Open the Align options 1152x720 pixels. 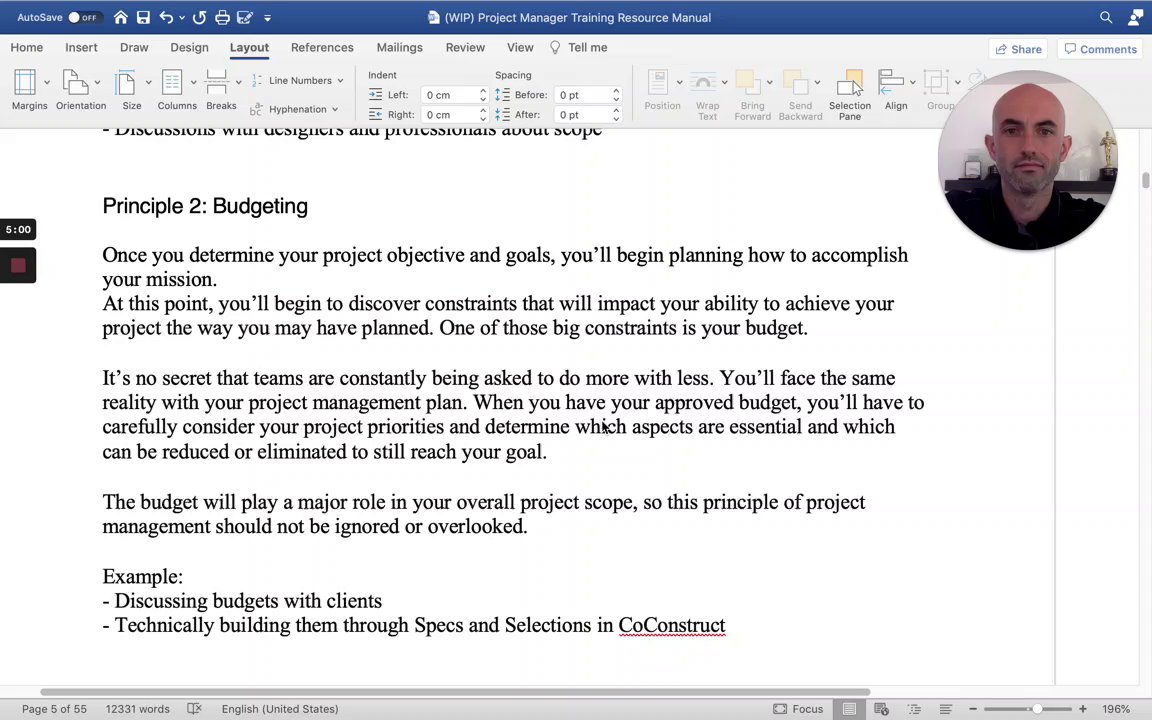point(896,90)
